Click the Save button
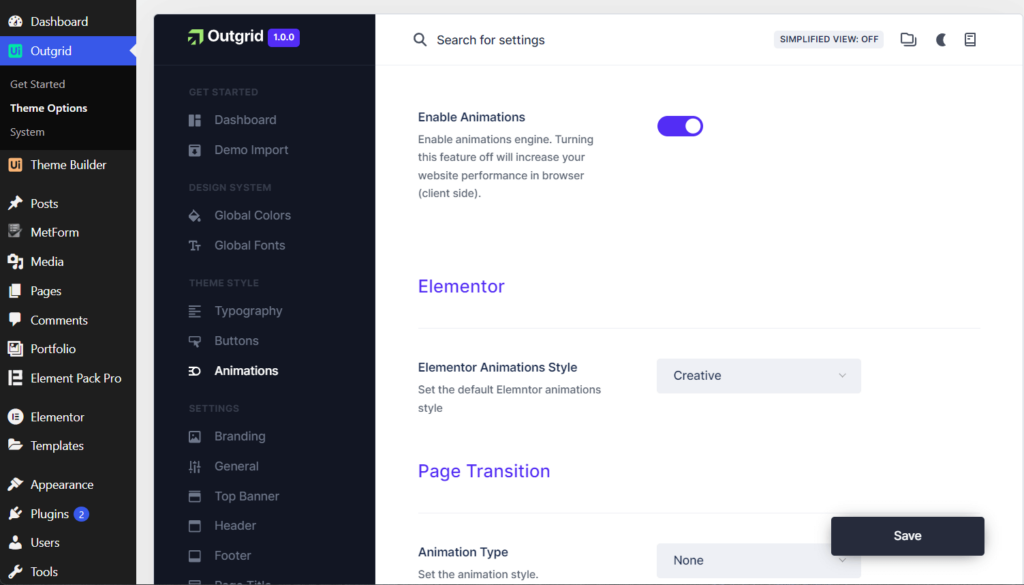Image resolution: width=1024 pixels, height=585 pixels. [907, 536]
